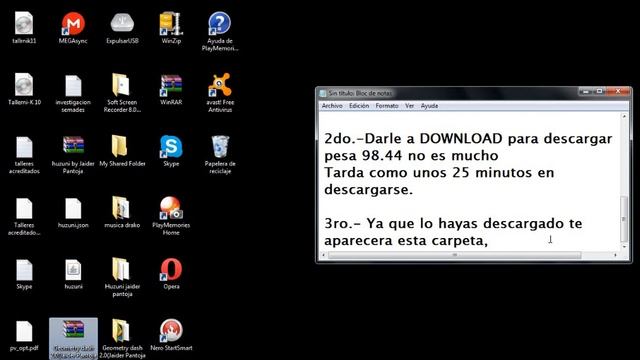Click Notepad vertical scrollbar up arrow
The image size is (640, 360).
point(624,117)
